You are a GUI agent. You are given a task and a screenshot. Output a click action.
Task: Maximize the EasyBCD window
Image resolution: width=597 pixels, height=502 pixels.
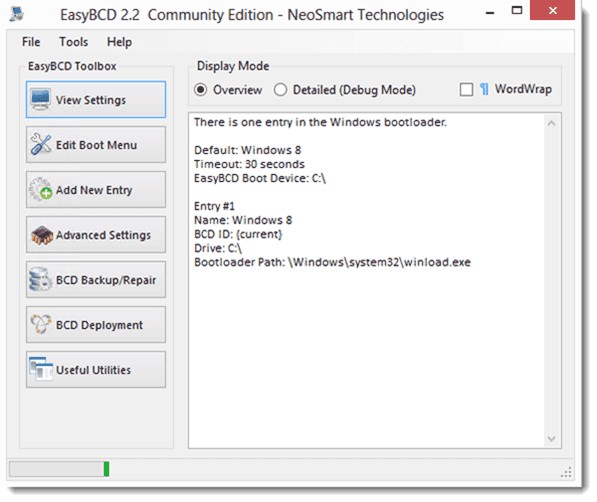(517, 10)
